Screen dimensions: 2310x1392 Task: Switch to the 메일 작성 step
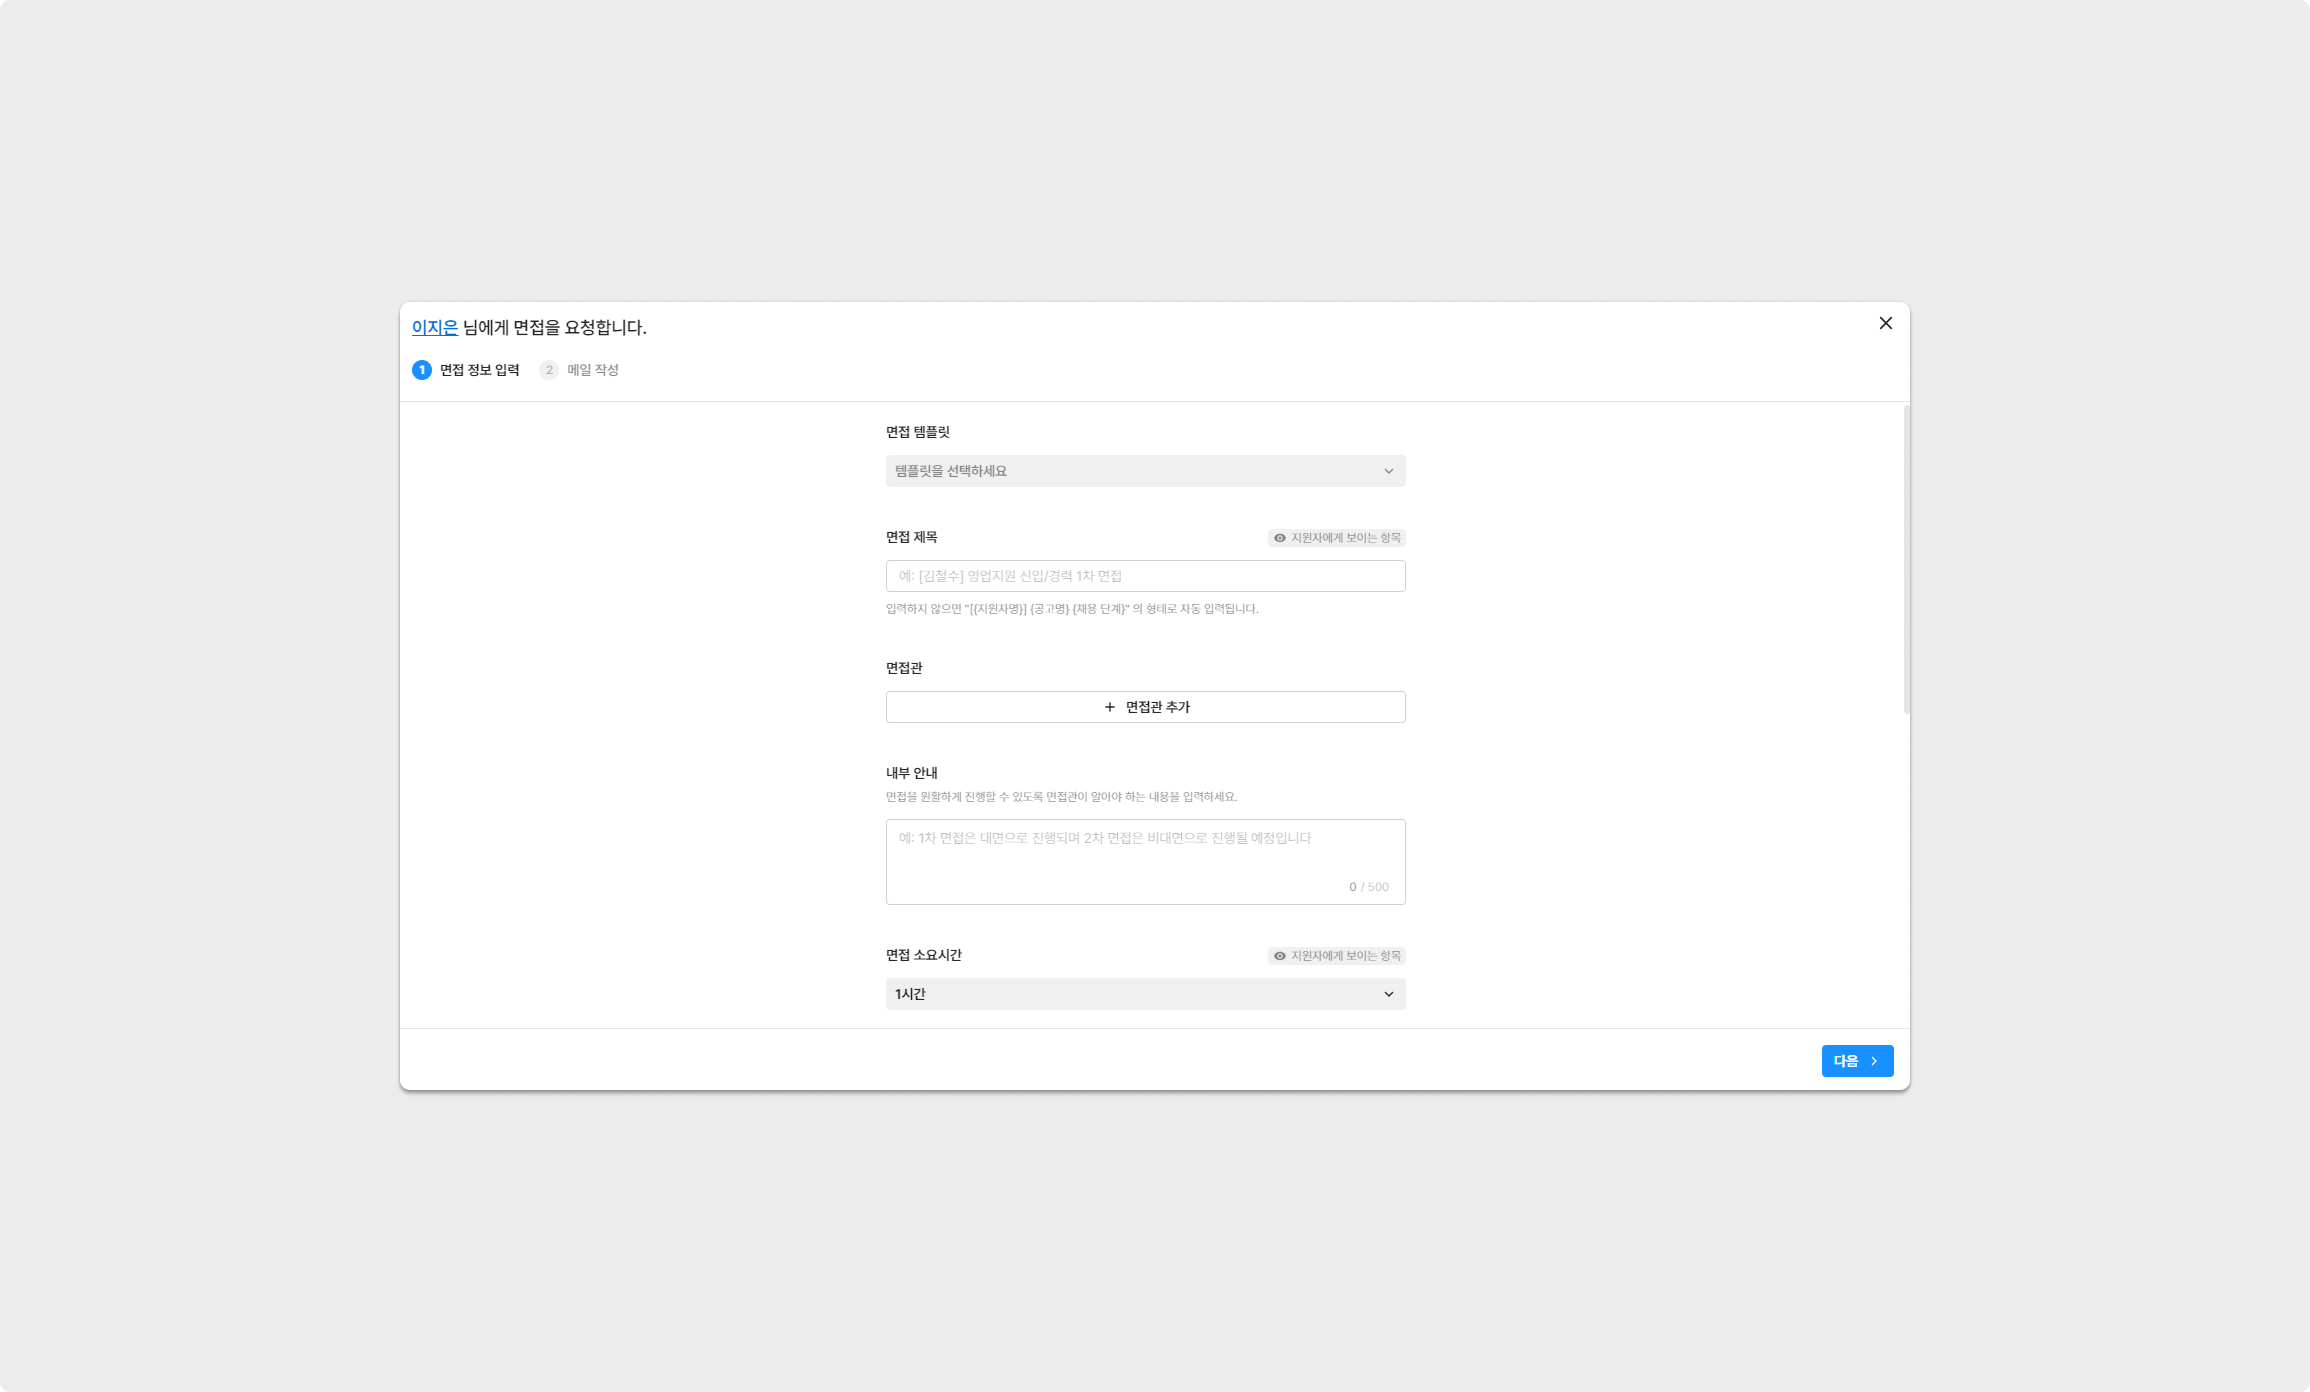593,370
